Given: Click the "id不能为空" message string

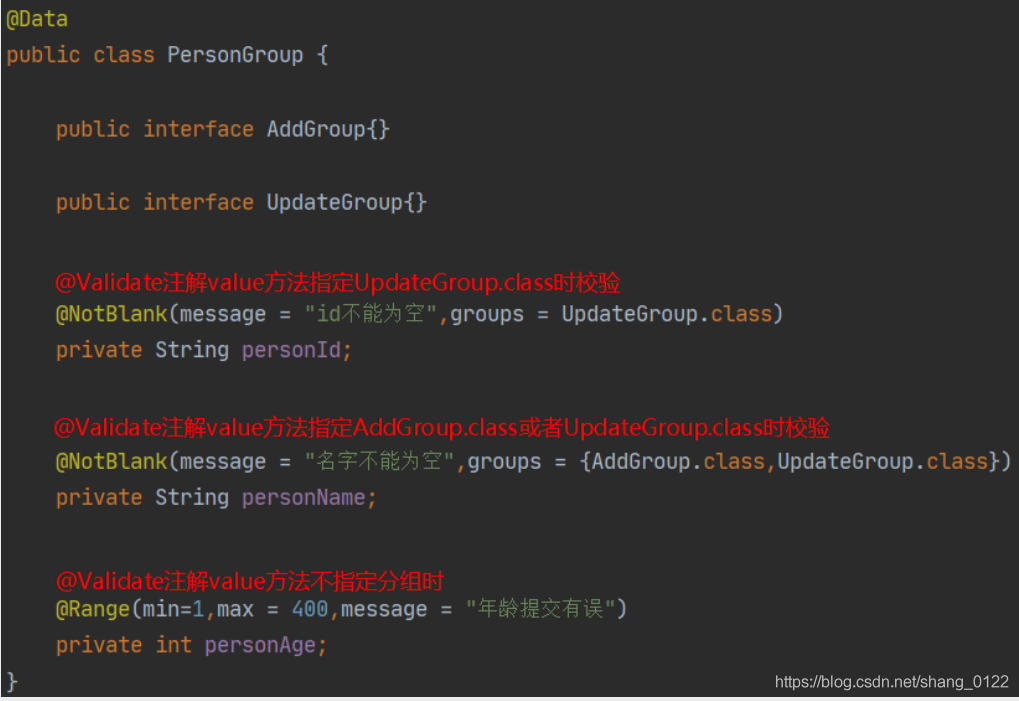Looking at the screenshot, I should [x=371, y=314].
